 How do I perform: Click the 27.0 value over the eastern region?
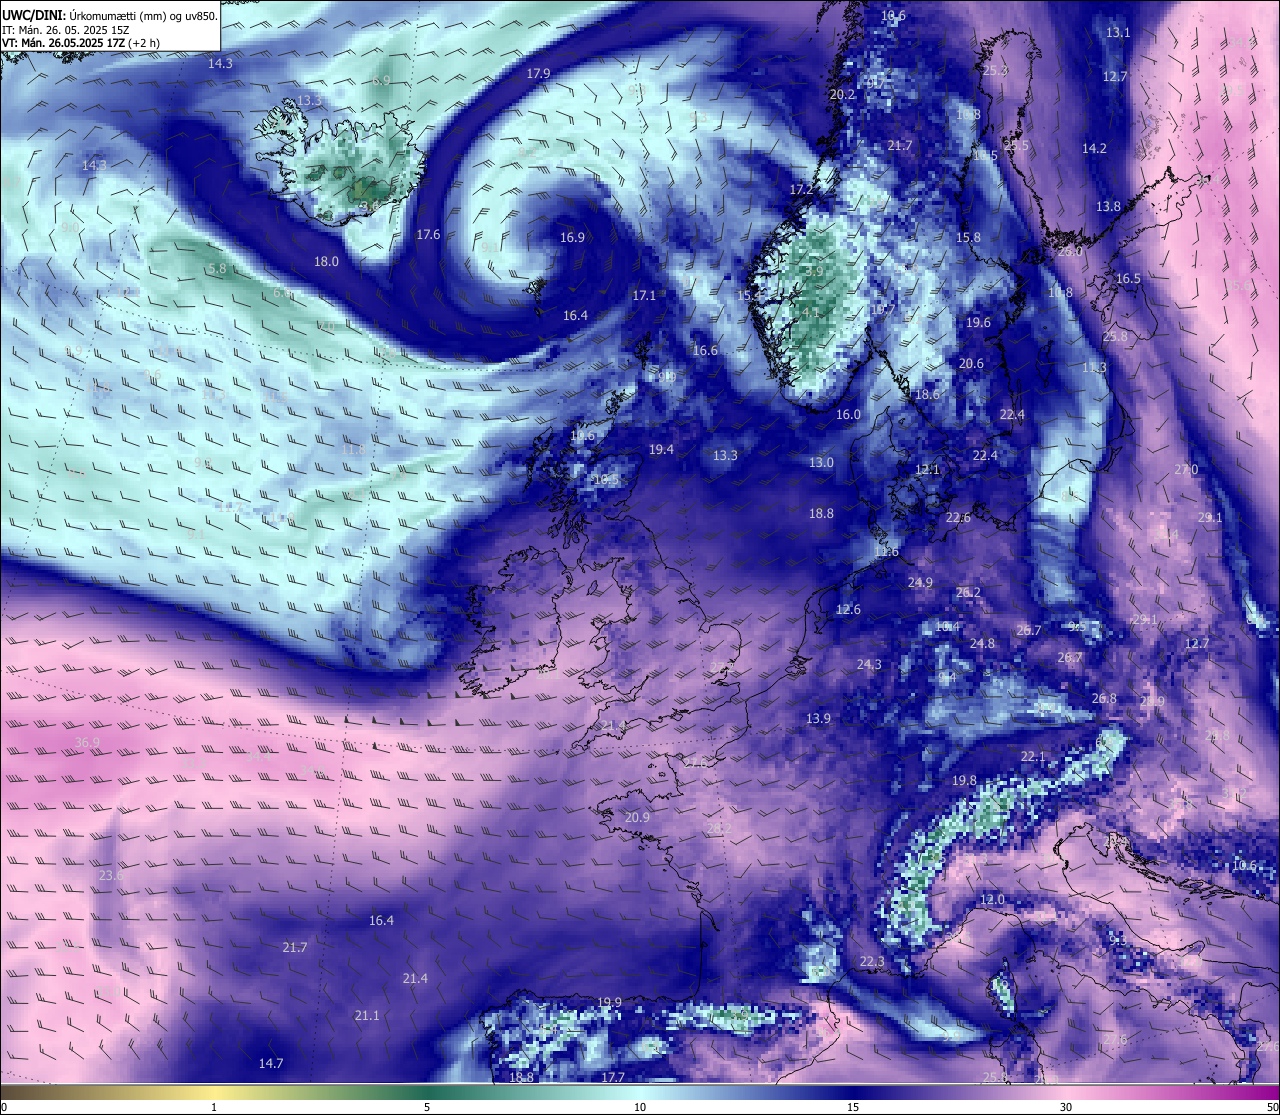pyautogui.click(x=1186, y=470)
